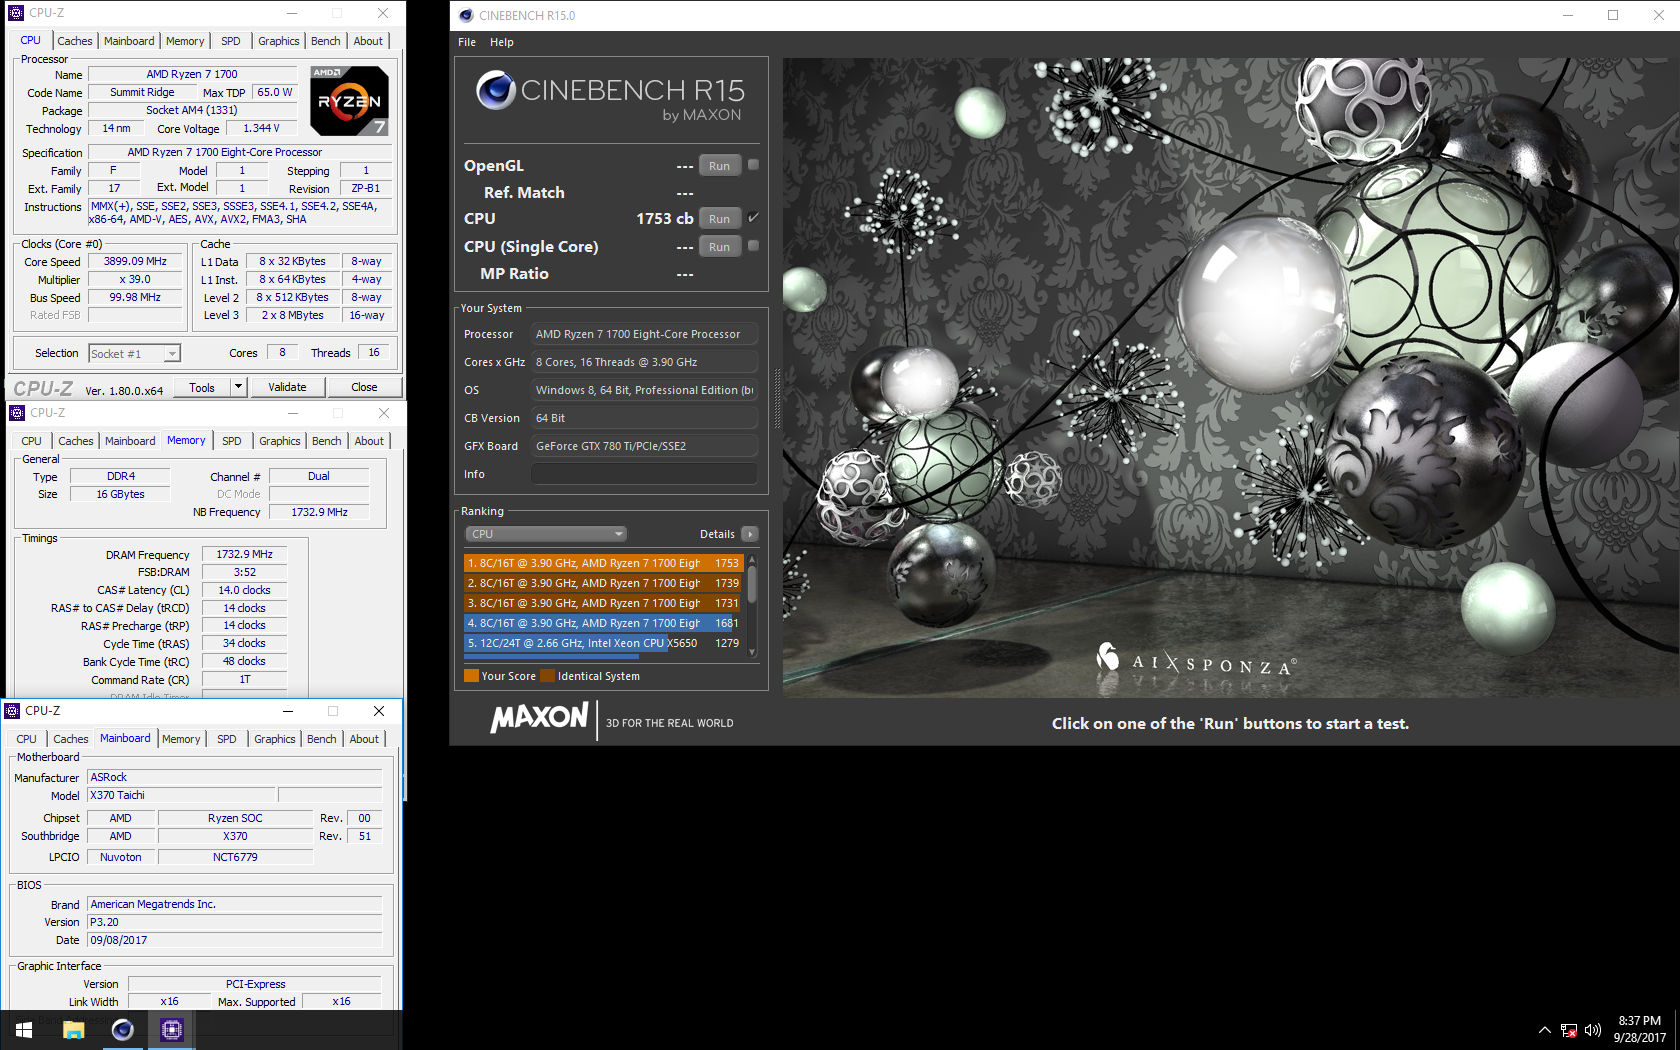Toggle the CPU Single Core checkbox
This screenshot has height=1050, width=1680.
tap(753, 246)
